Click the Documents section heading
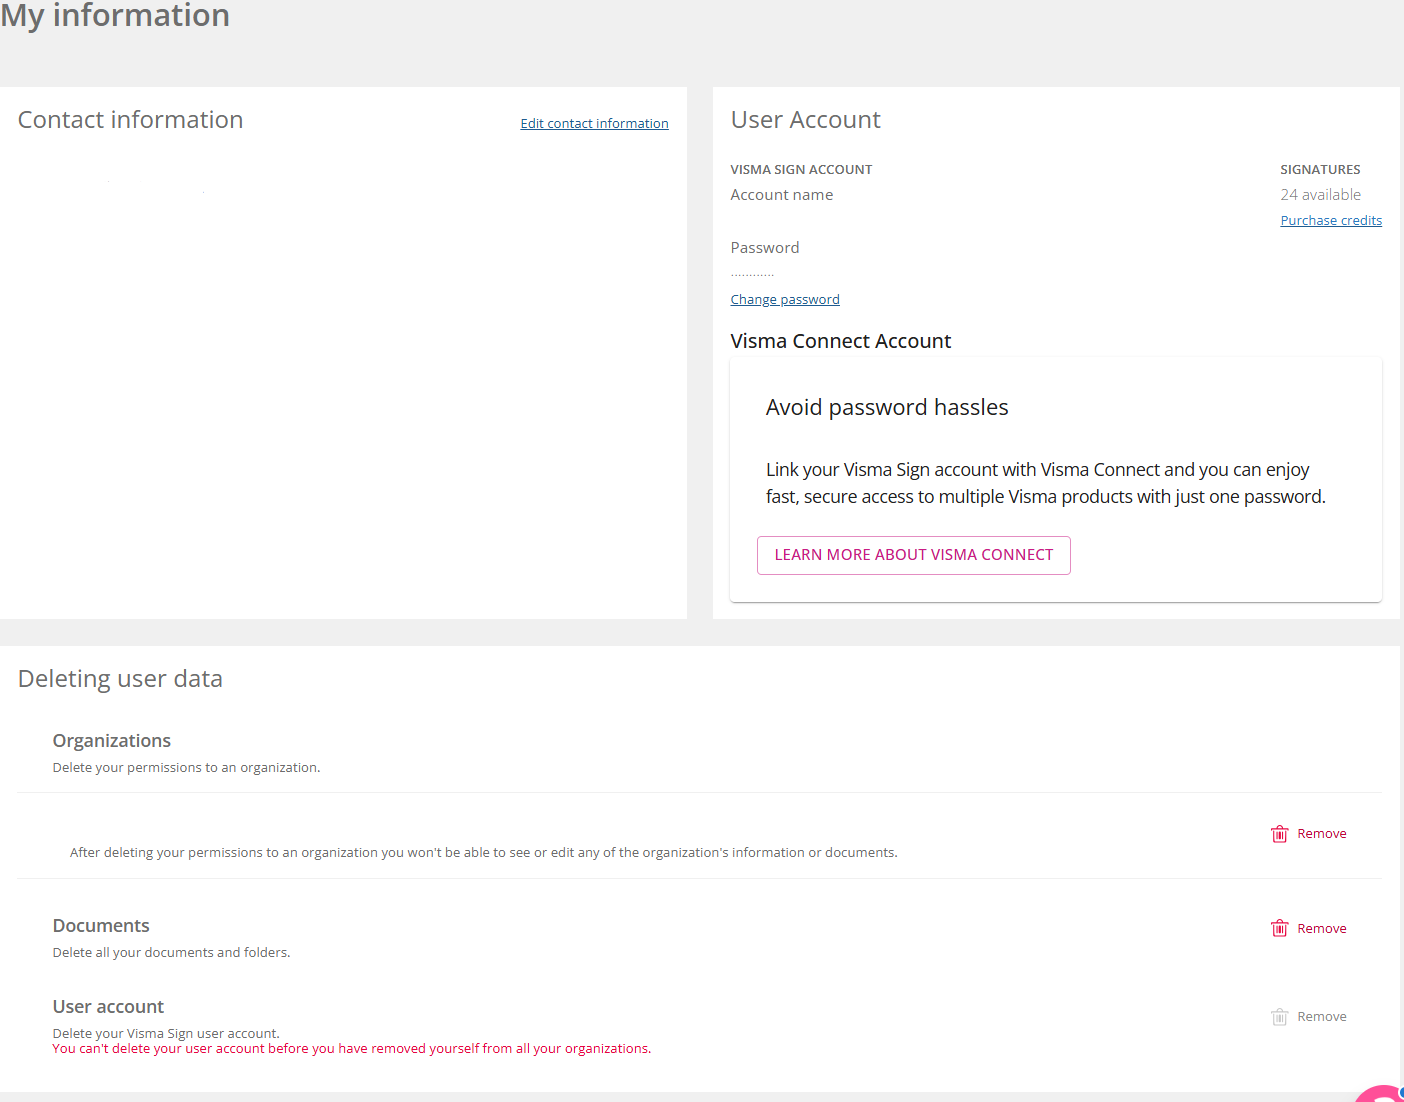 (101, 926)
